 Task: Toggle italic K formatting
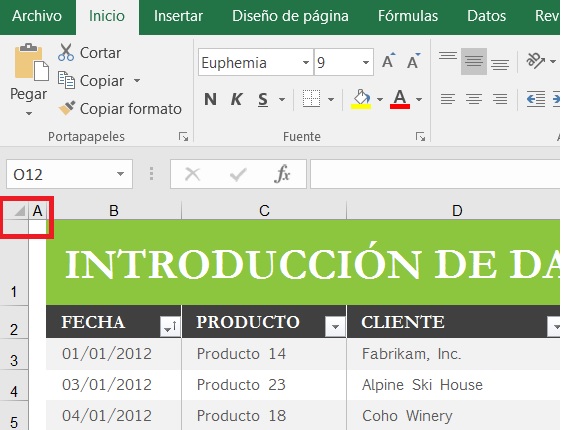[x=236, y=99]
